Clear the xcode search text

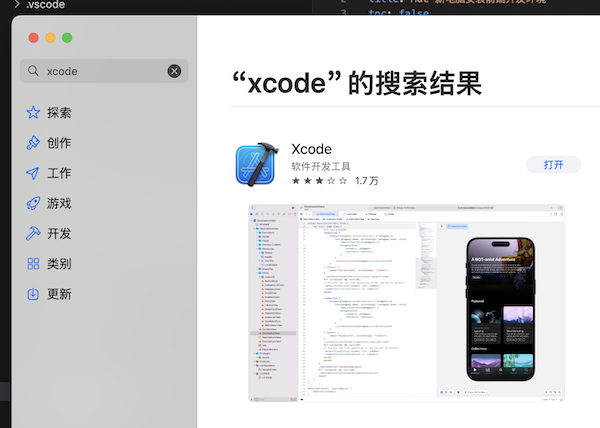(174, 71)
